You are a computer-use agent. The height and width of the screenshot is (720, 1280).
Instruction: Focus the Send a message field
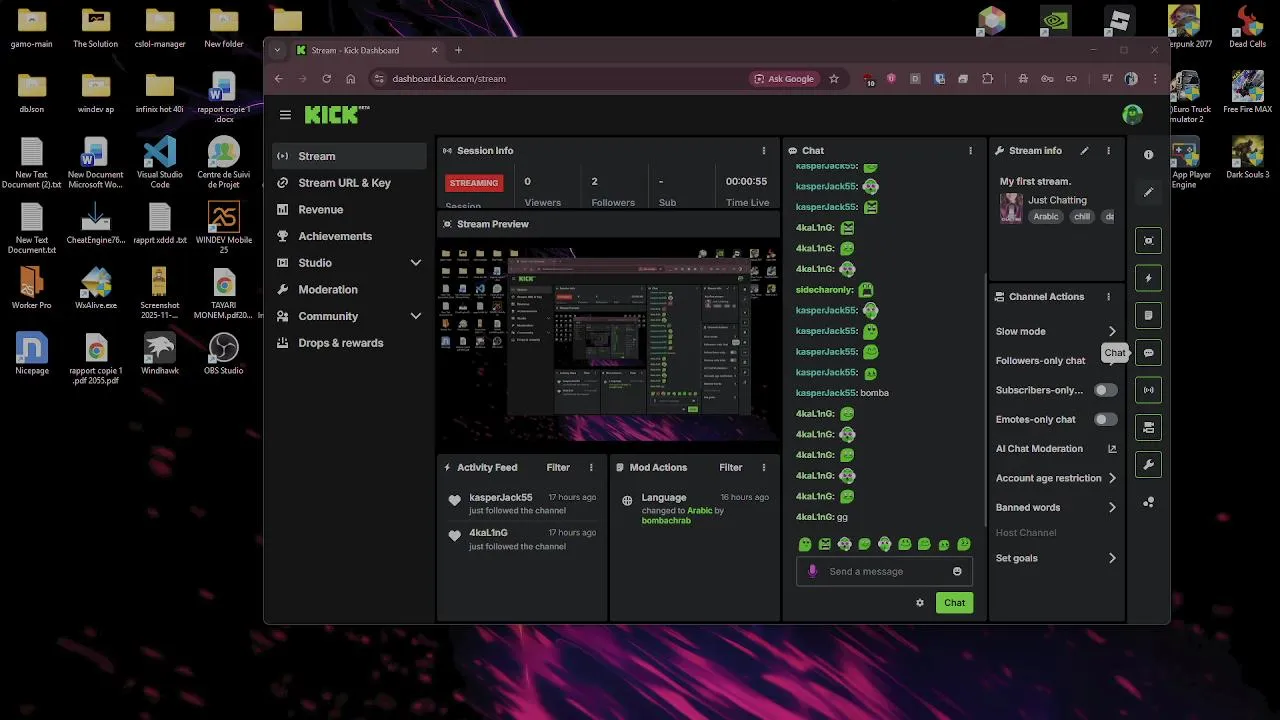(884, 572)
